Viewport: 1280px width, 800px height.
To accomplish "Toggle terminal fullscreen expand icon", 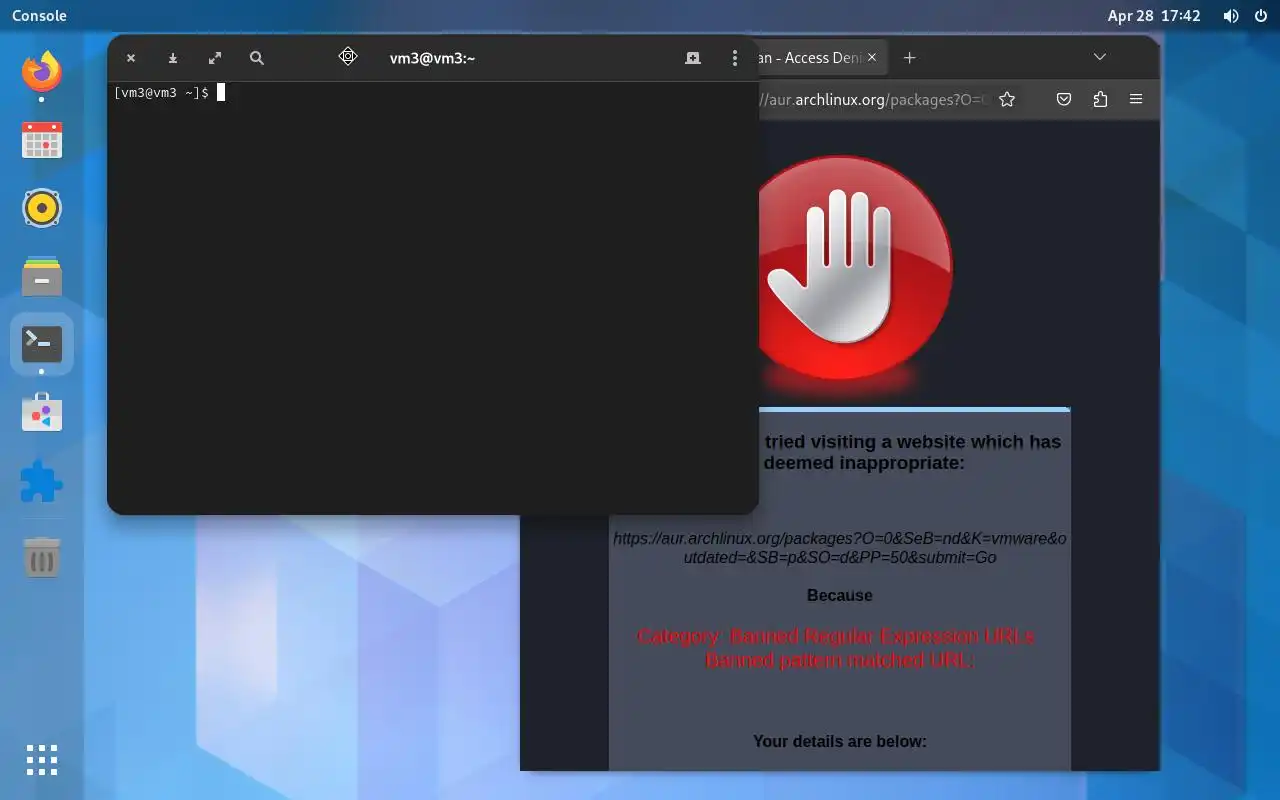I will click(x=215, y=58).
